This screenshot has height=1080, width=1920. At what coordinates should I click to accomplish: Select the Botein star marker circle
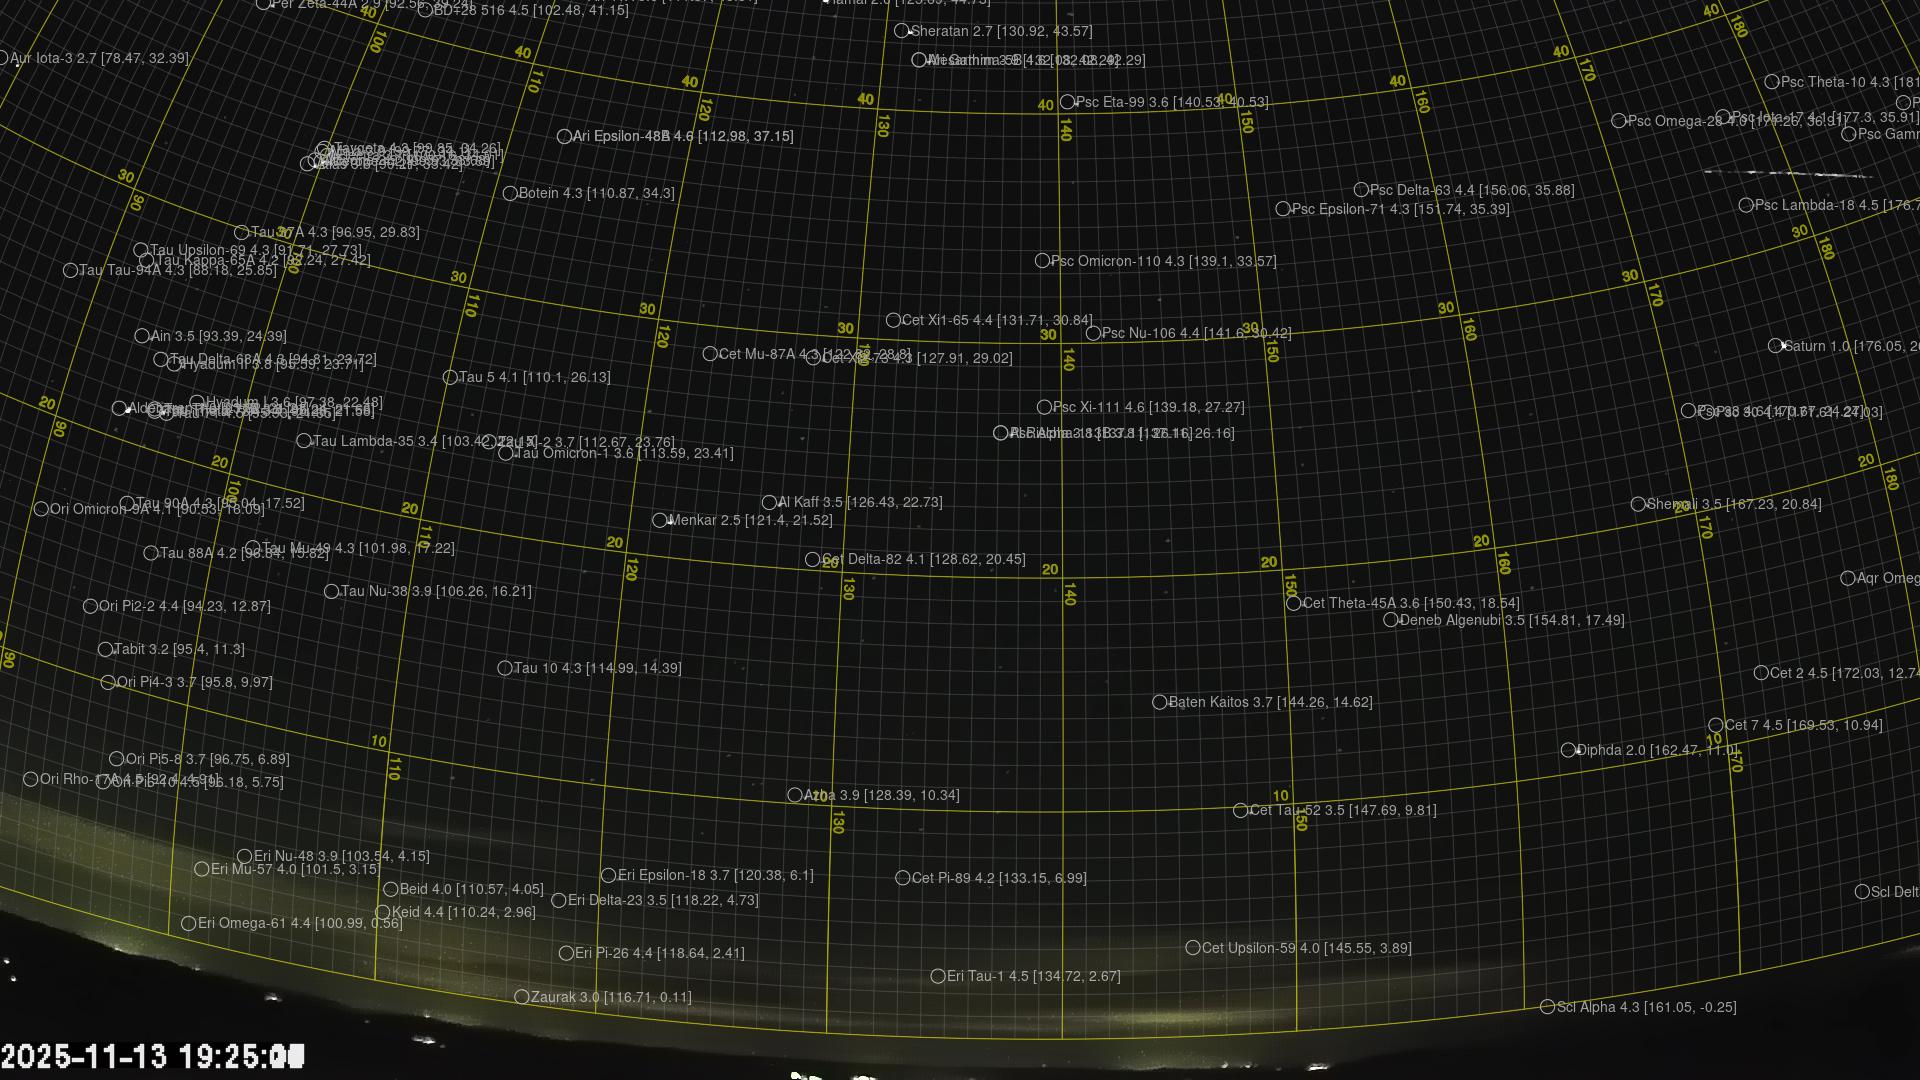point(510,194)
